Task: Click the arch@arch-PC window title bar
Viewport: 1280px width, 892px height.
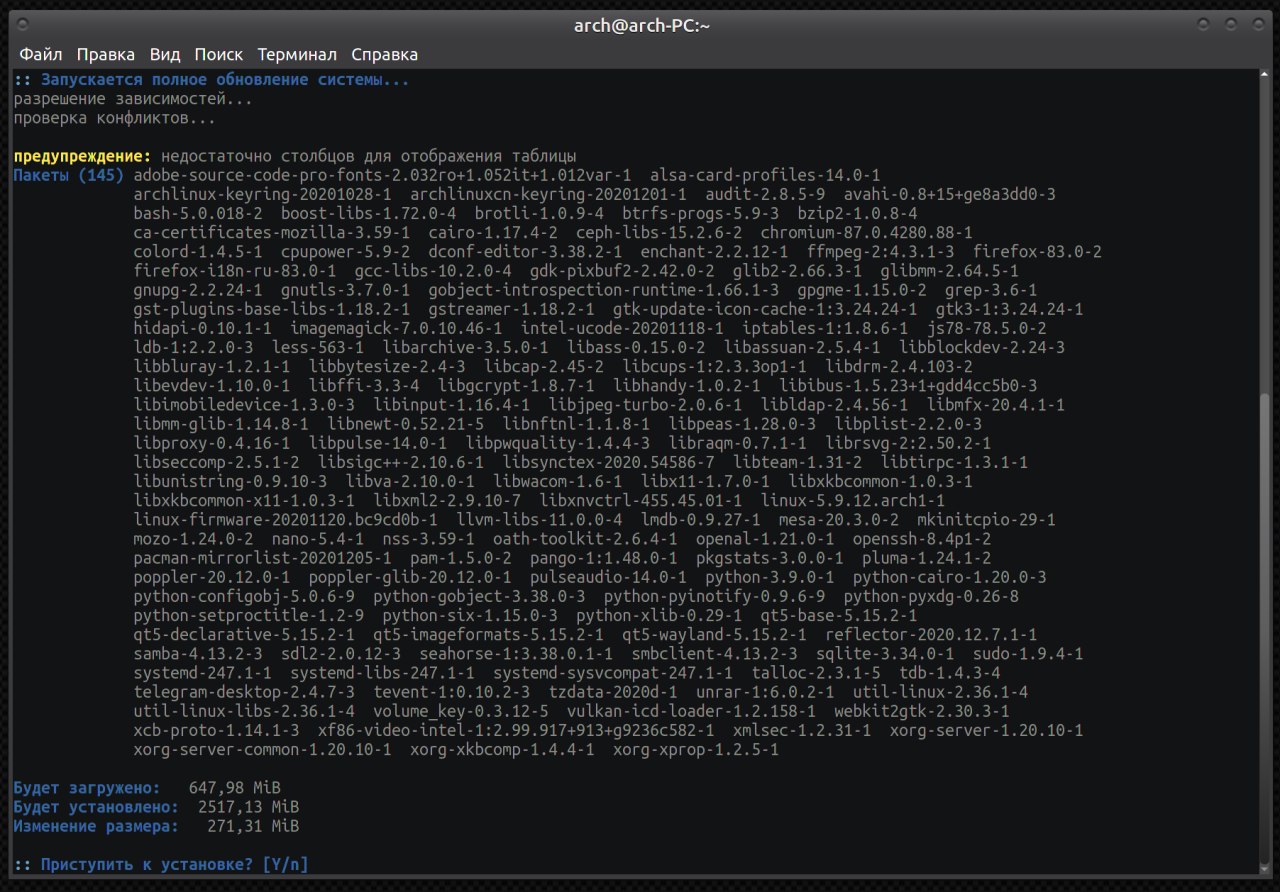Action: tap(640, 25)
